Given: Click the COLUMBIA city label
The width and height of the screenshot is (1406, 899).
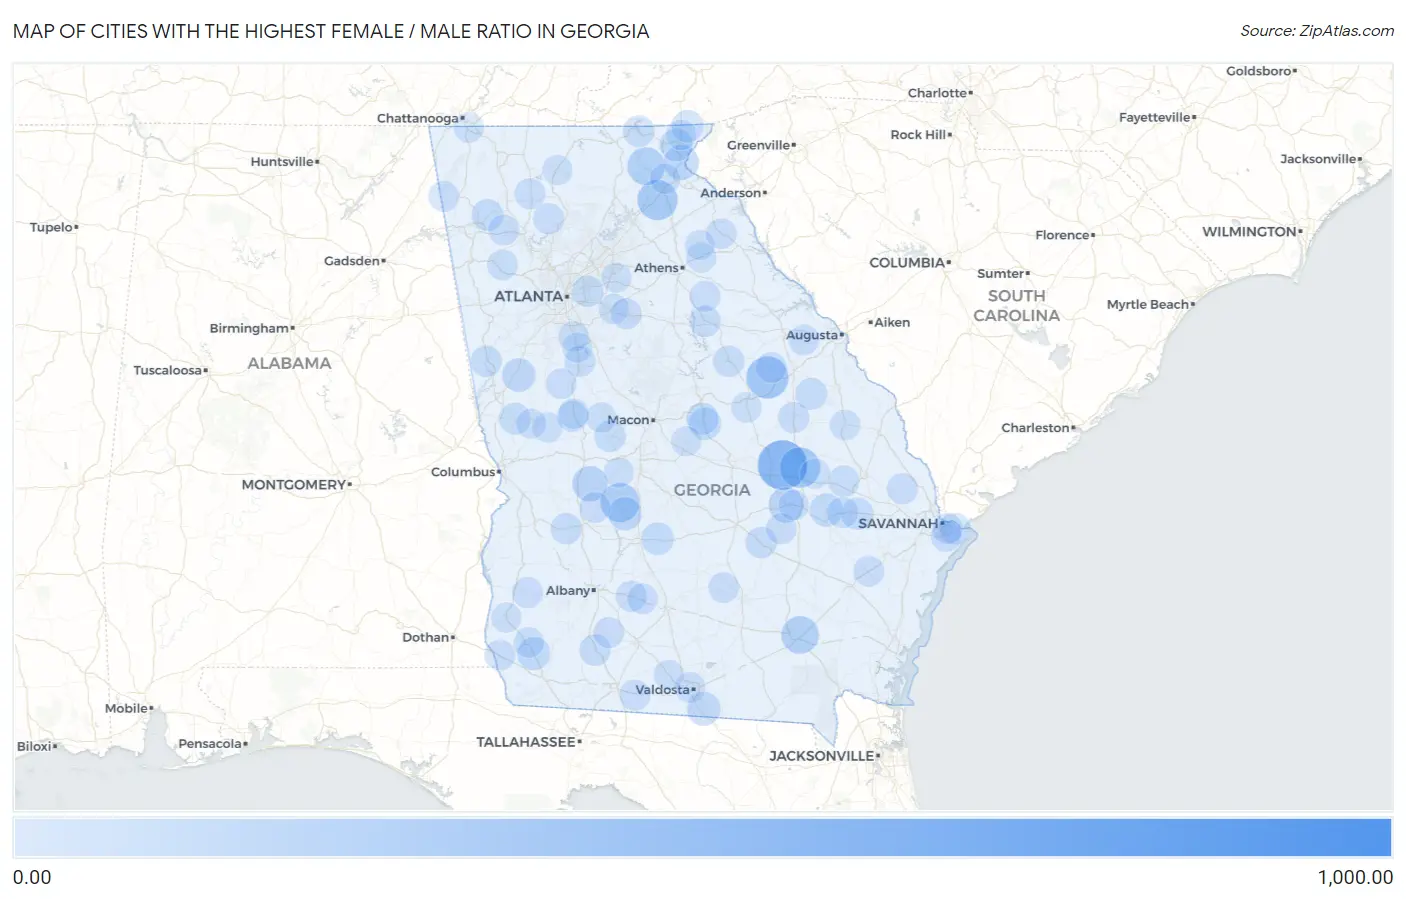Looking at the screenshot, I should pyautogui.click(x=907, y=263).
